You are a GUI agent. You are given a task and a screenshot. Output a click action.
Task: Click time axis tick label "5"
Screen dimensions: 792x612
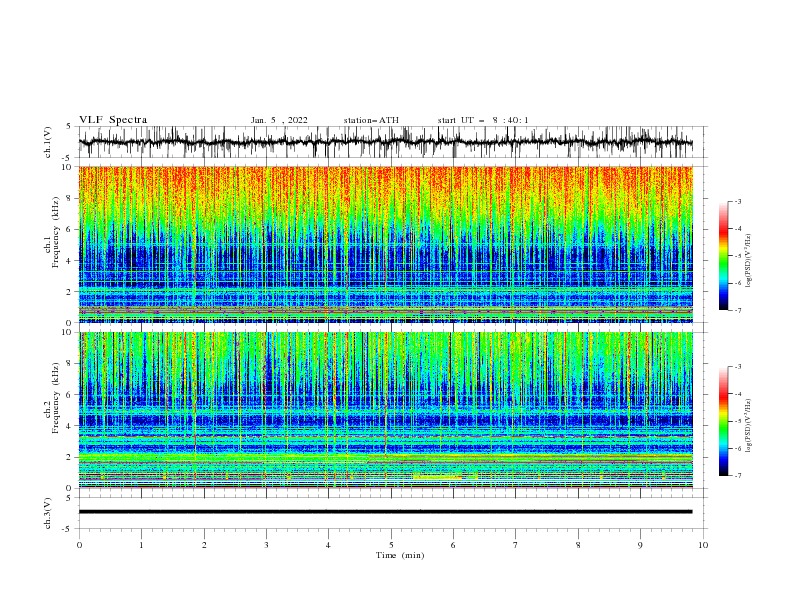pyautogui.click(x=391, y=545)
